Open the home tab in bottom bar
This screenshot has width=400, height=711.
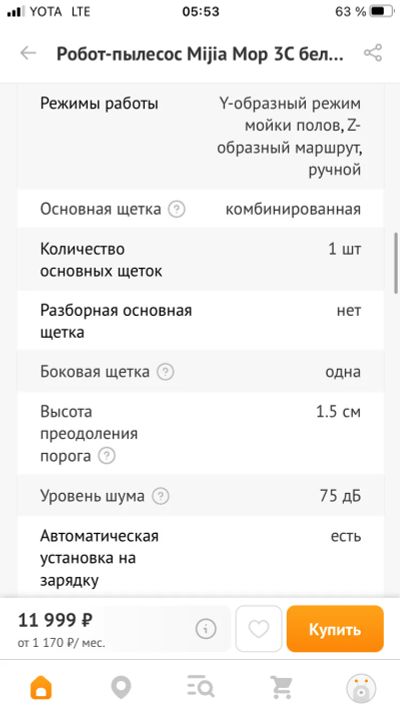click(x=41, y=687)
